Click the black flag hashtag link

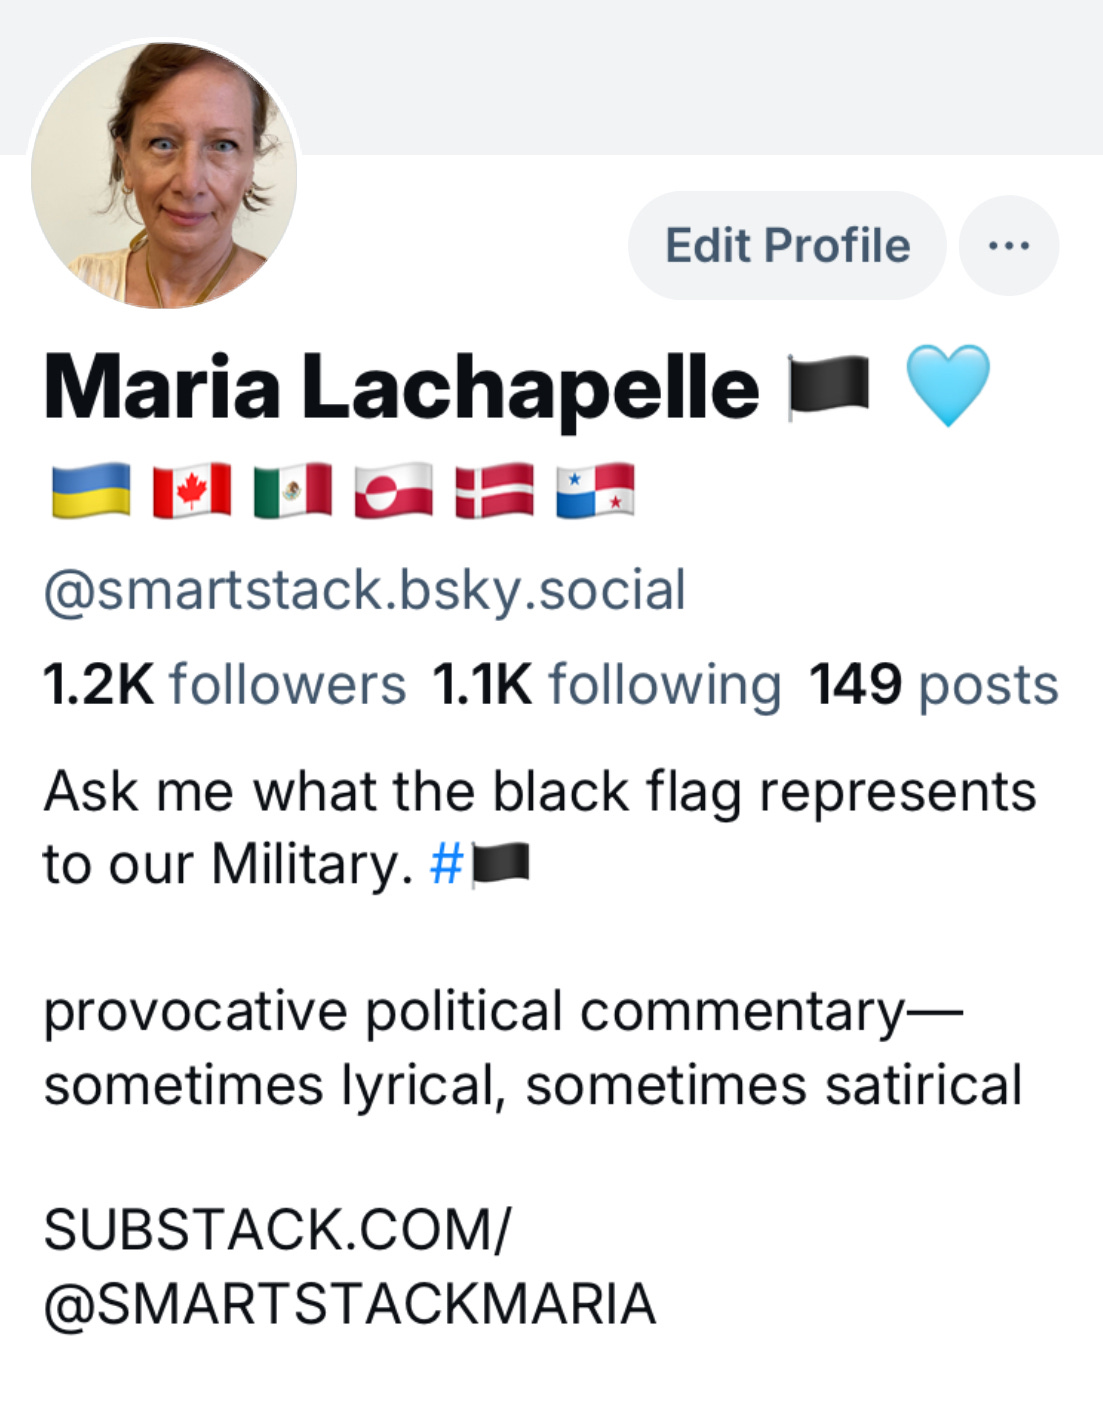pos(480,864)
